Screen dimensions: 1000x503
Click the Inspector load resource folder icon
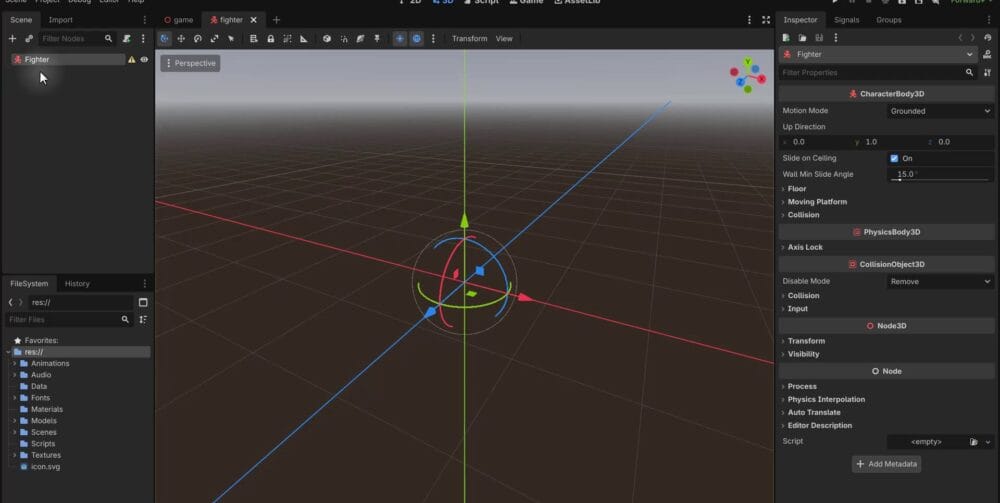[802, 38]
